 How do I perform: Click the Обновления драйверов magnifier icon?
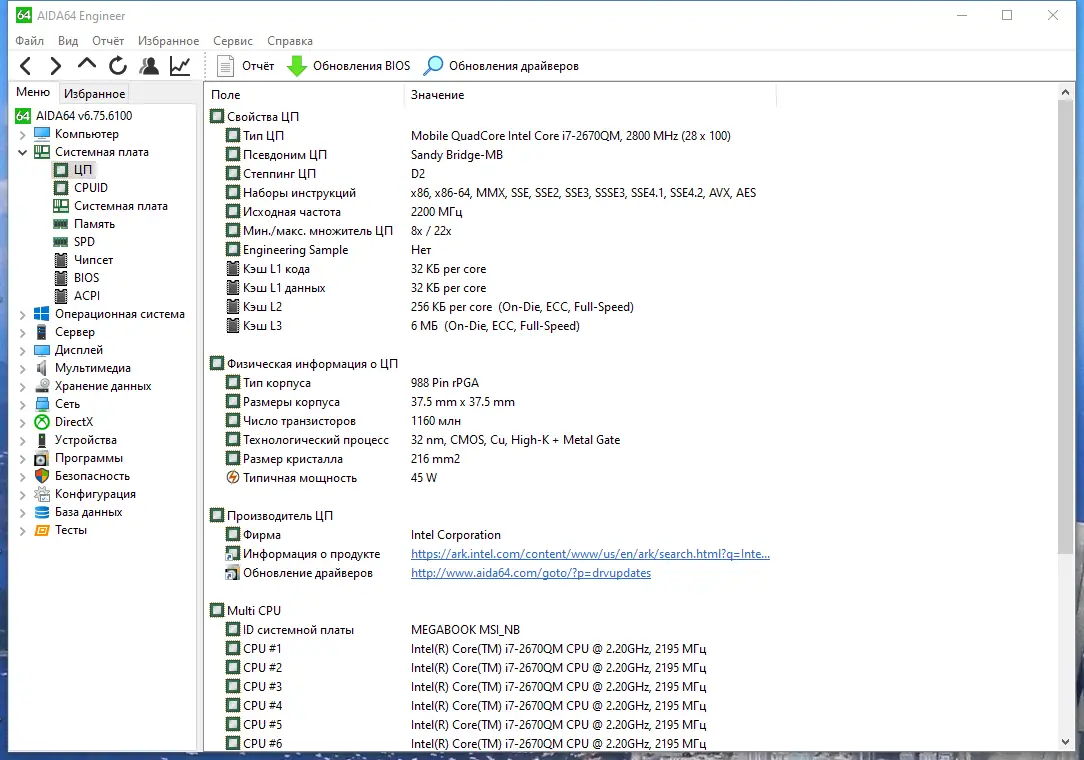[x=432, y=65]
